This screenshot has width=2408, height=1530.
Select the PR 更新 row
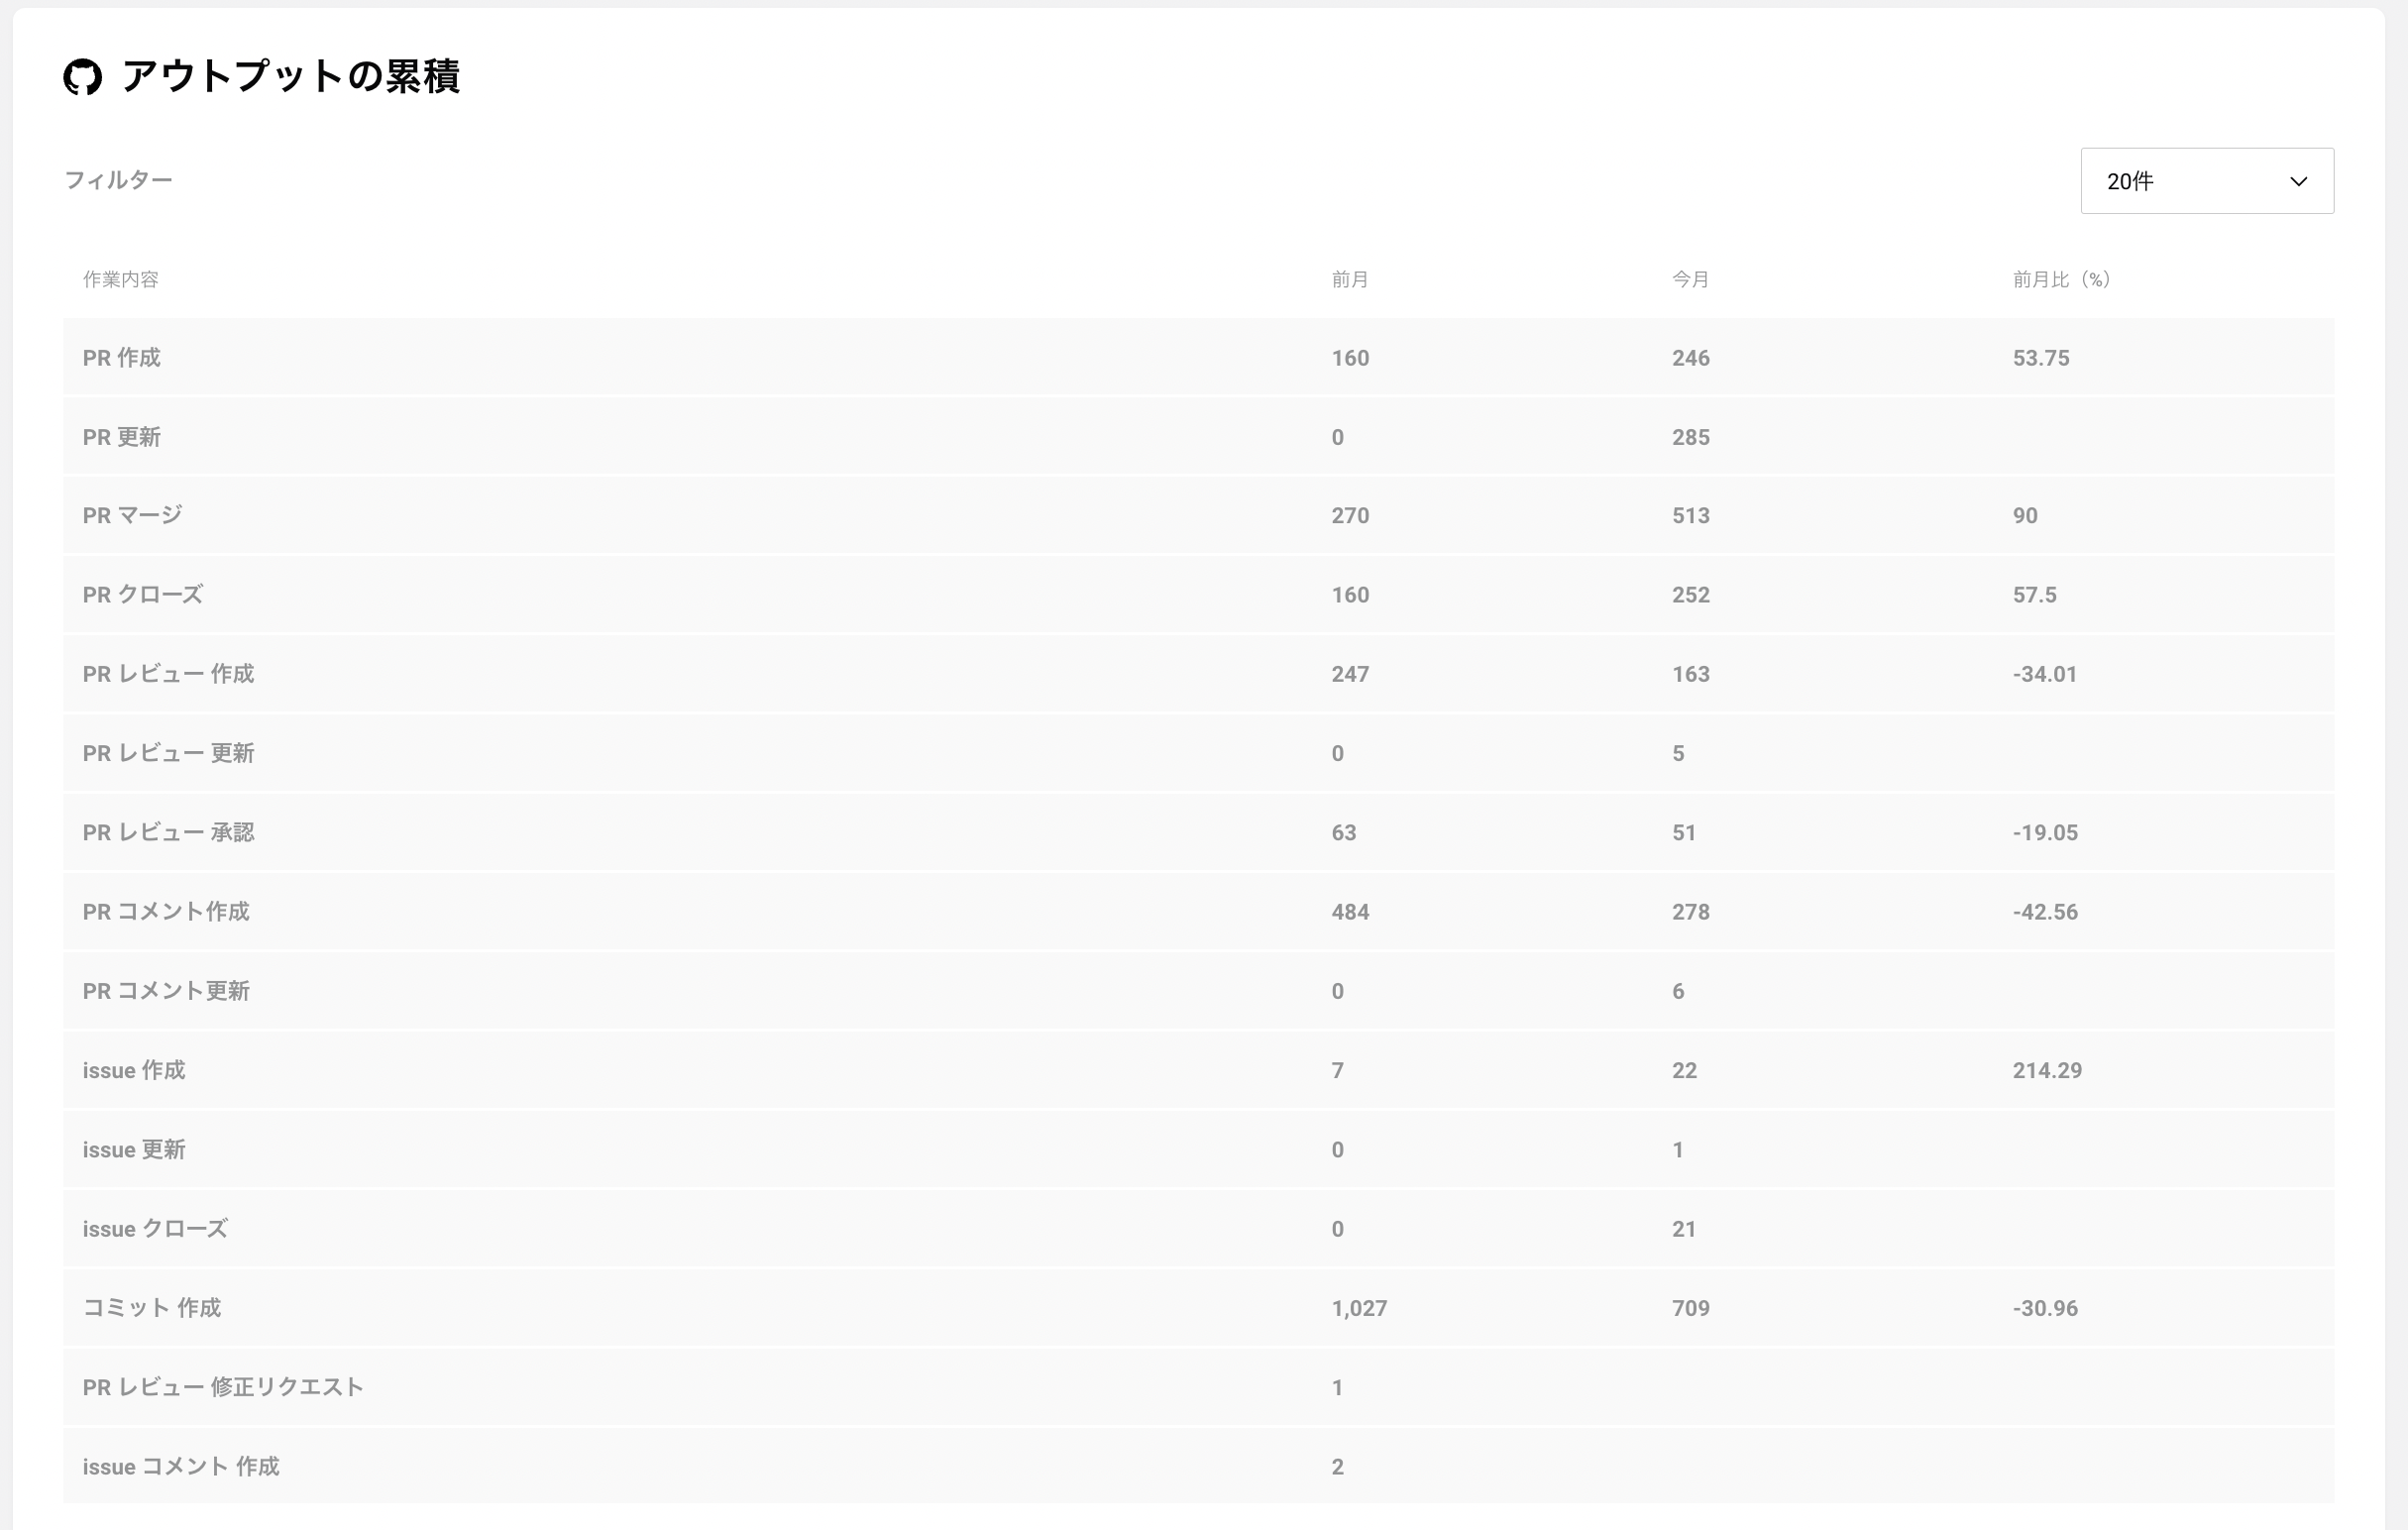click(x=1198, y=437)
